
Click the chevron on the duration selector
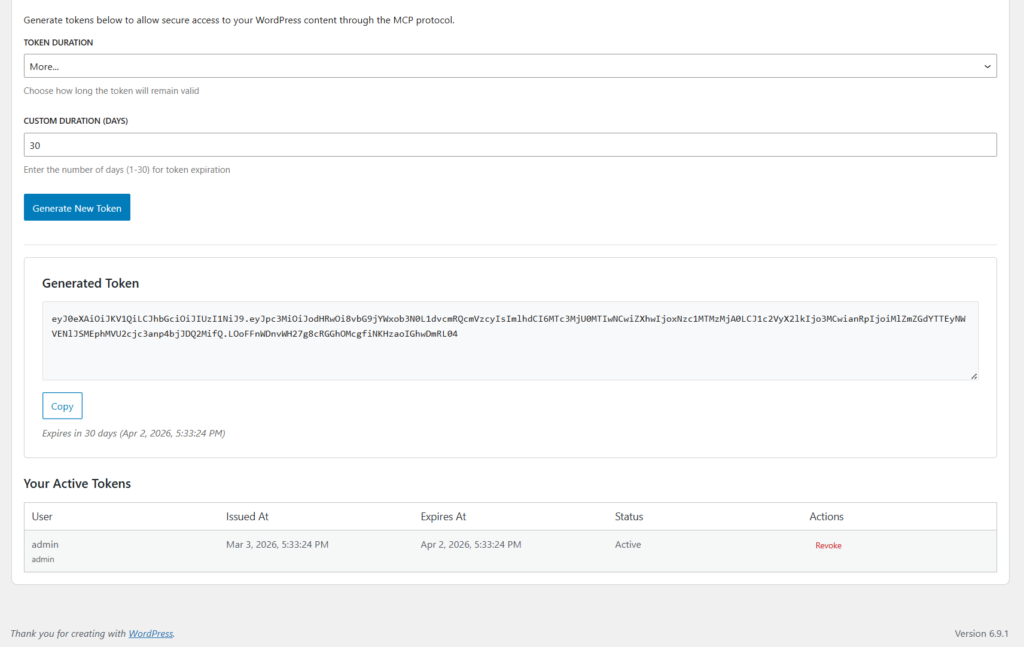989,64
